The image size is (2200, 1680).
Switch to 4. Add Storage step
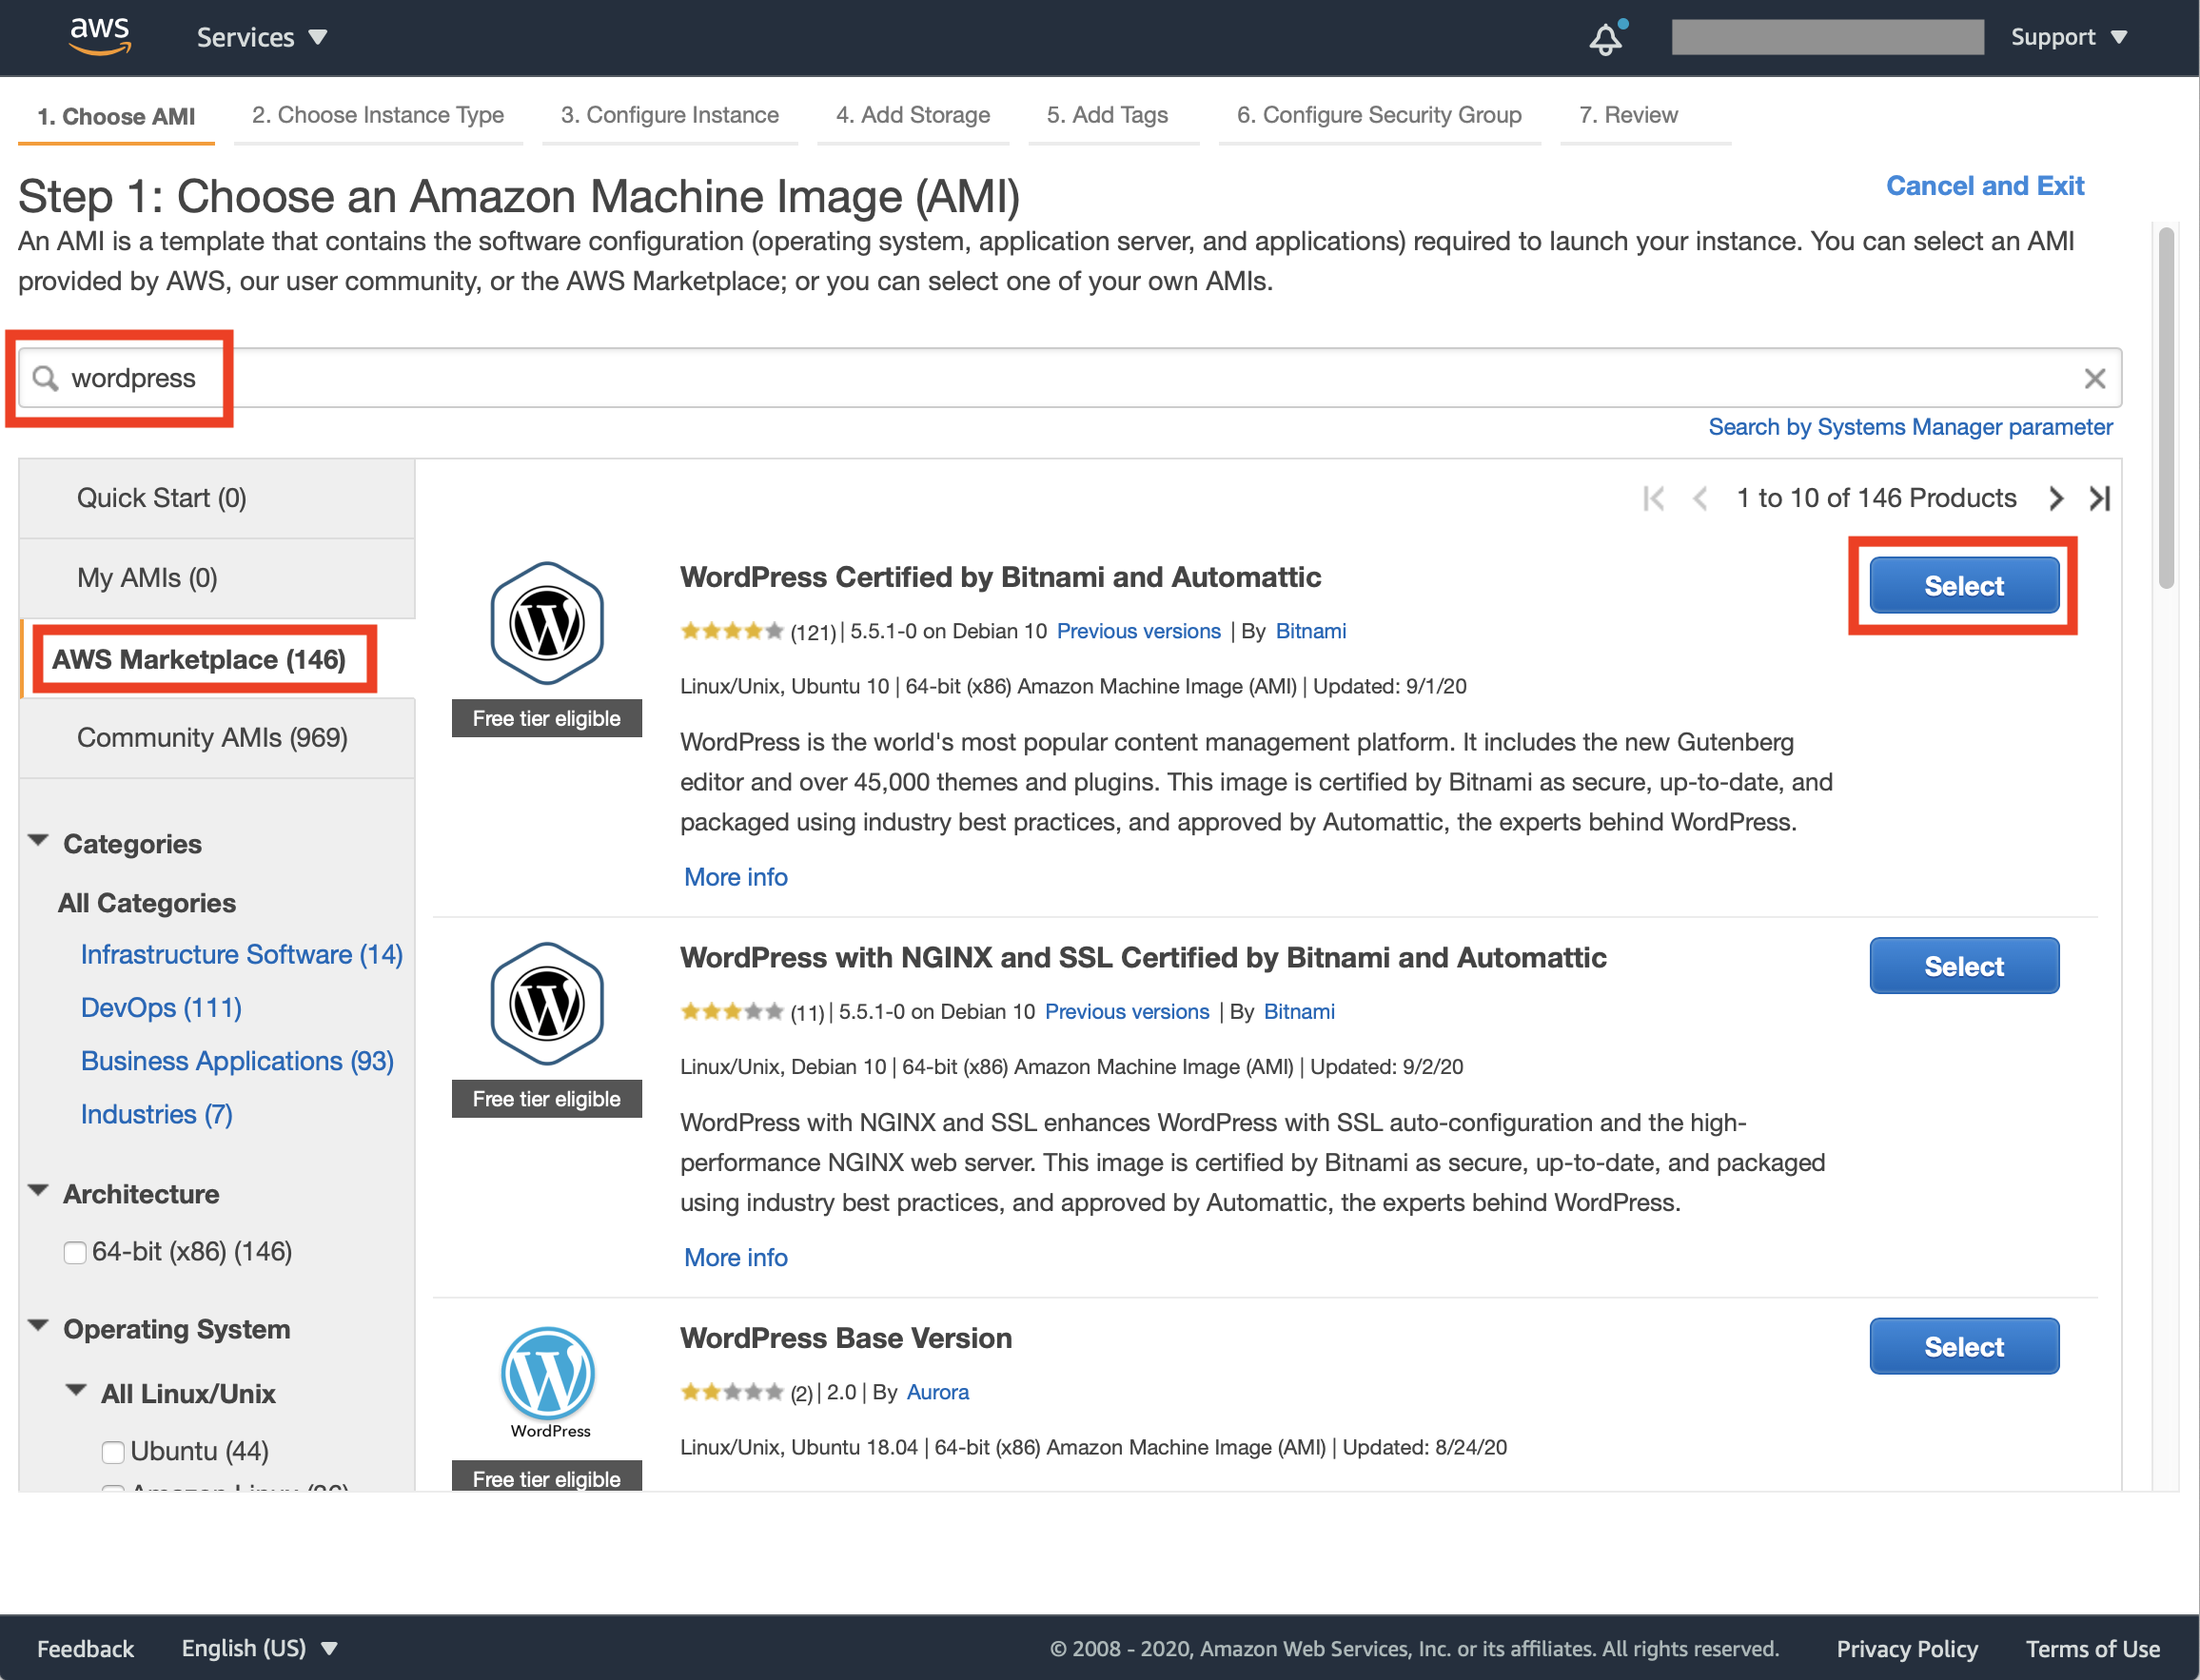tap(913, 115)
